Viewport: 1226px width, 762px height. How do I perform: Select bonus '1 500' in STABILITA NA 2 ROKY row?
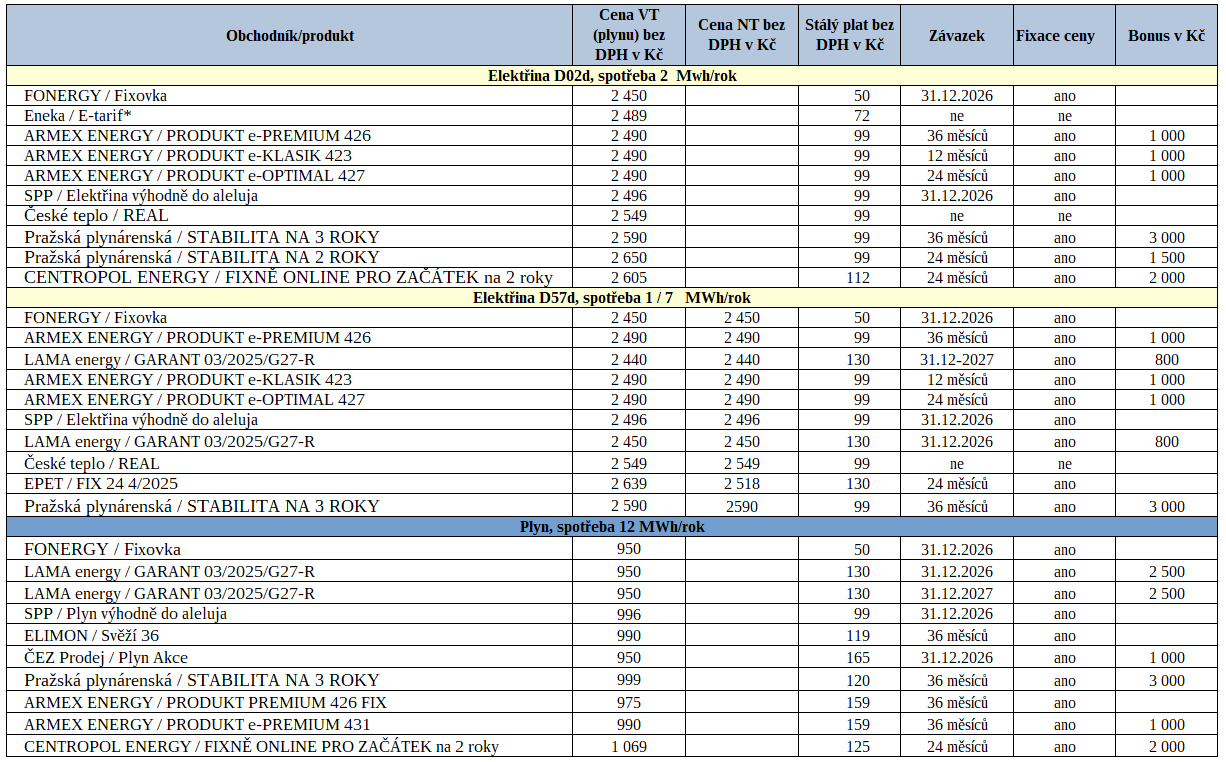1166,258
